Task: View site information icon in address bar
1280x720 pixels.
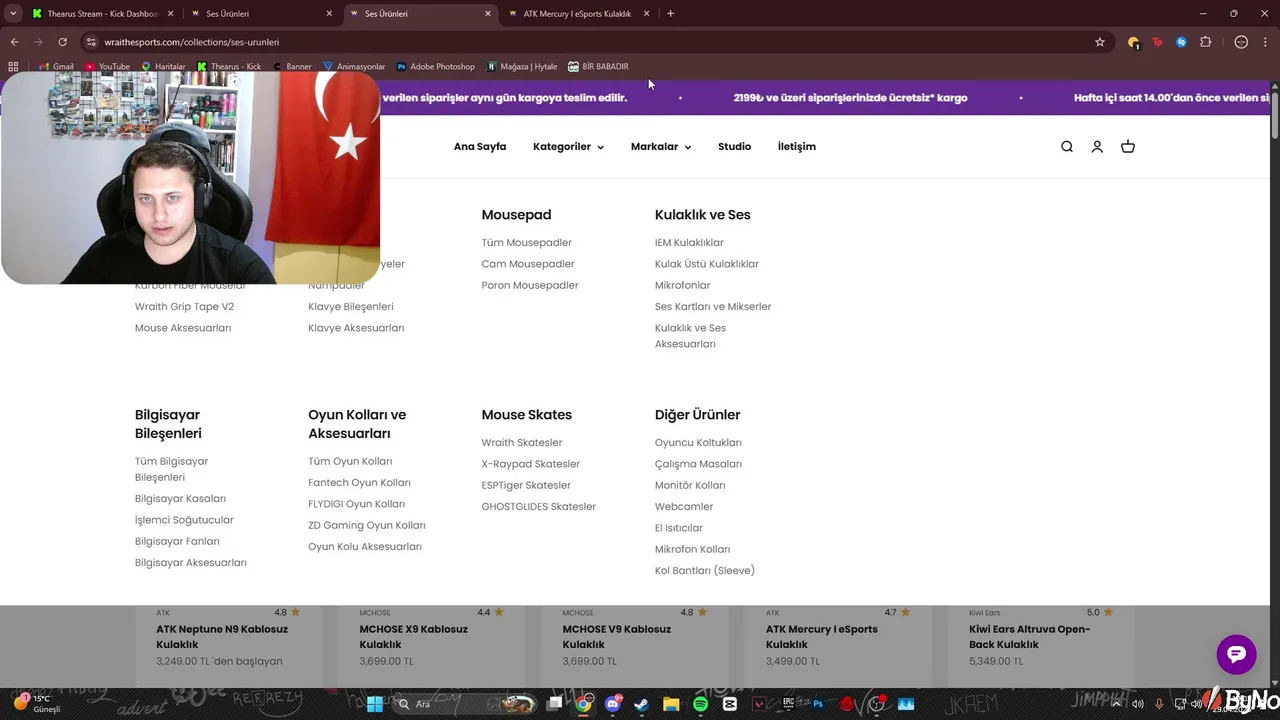Action: coord(91,42)
